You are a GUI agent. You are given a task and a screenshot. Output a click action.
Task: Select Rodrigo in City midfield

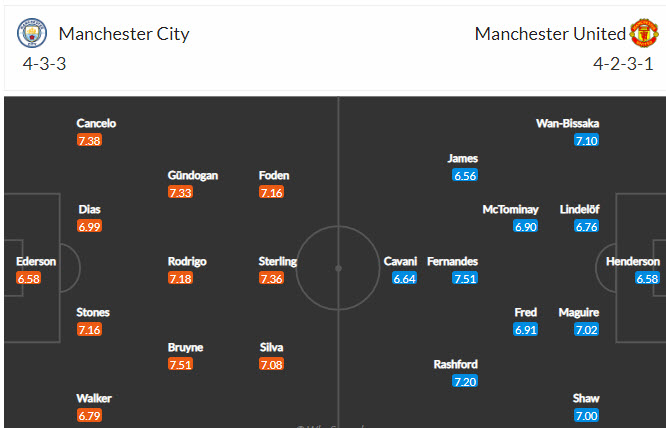[187, 261]
